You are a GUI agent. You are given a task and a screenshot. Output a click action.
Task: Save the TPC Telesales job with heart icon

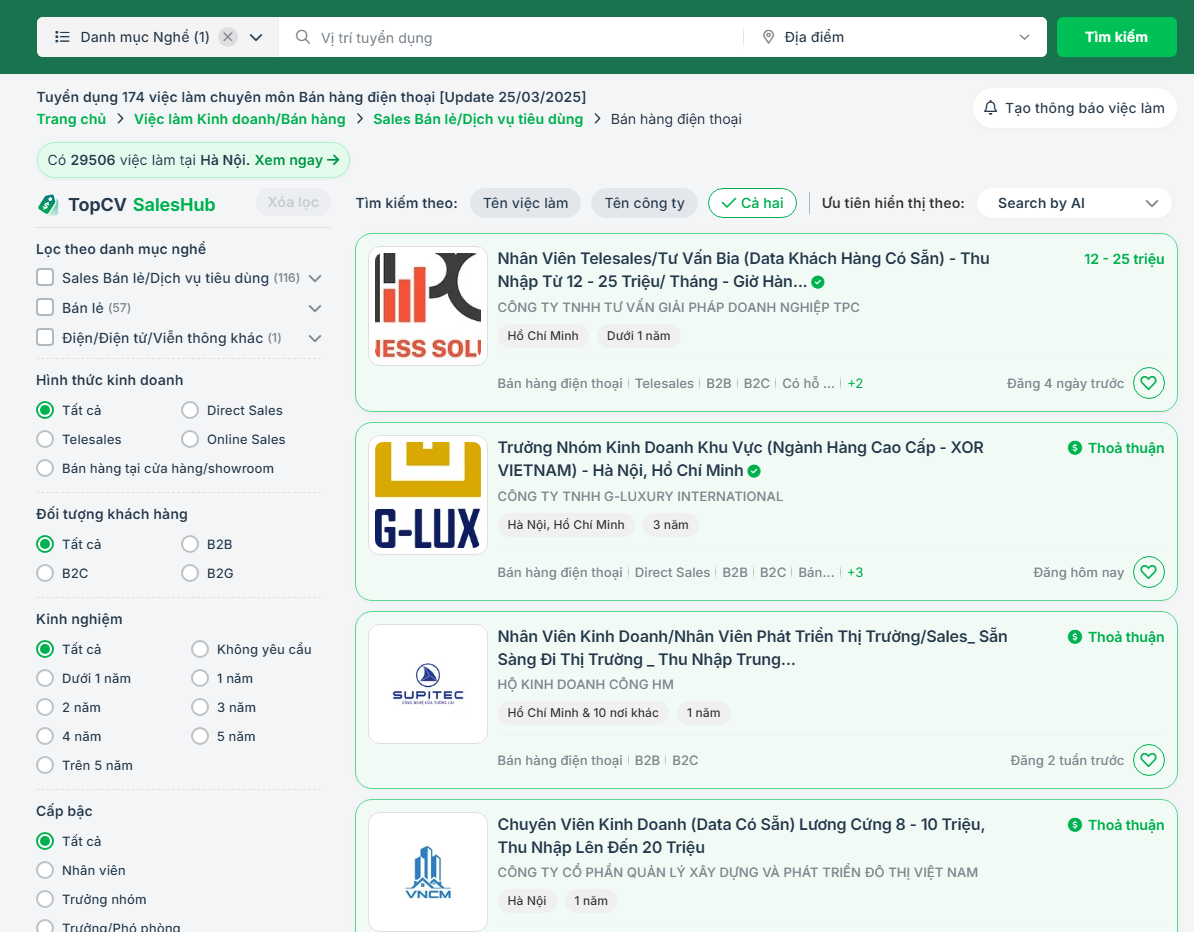click(x=1148, y=383)
